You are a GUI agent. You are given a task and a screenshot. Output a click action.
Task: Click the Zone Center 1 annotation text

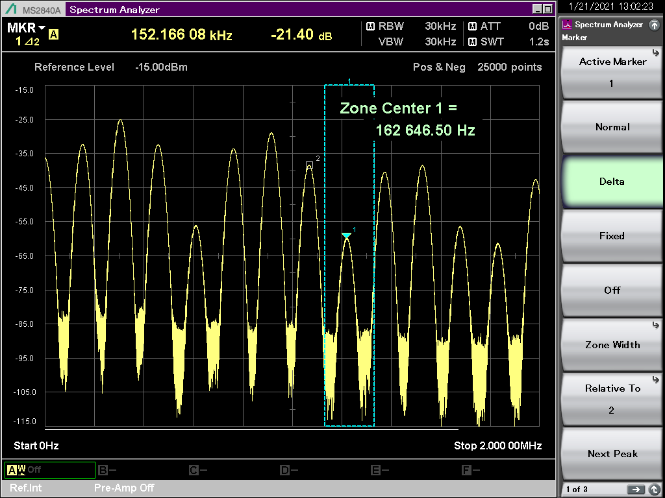coord(399,108)
